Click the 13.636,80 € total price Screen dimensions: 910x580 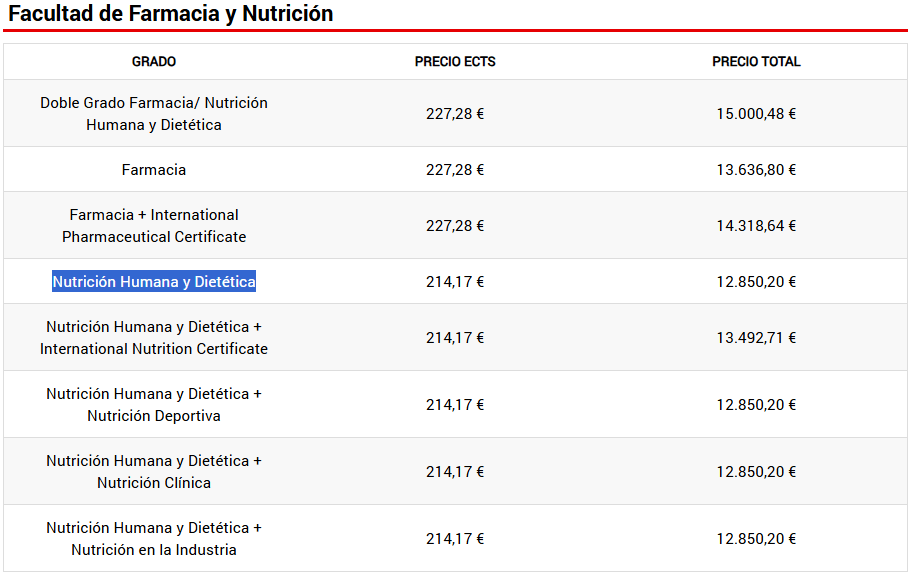(756, 170)
